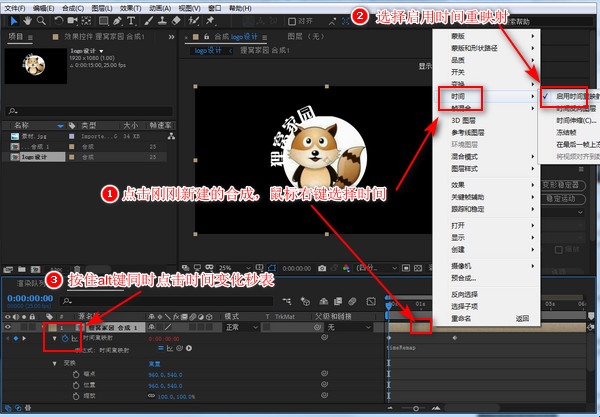
Task: Open the Effect menu
Action: (130, 8)
